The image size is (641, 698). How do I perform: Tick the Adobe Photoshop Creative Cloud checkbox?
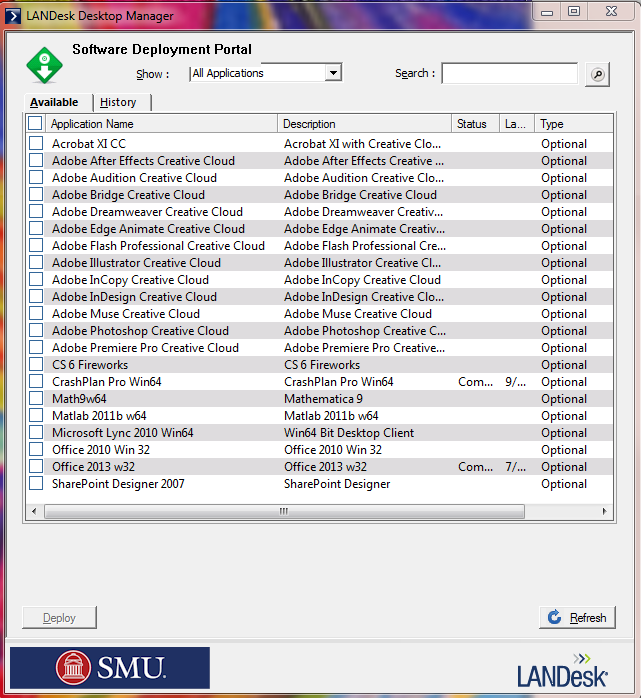[36, 330]
